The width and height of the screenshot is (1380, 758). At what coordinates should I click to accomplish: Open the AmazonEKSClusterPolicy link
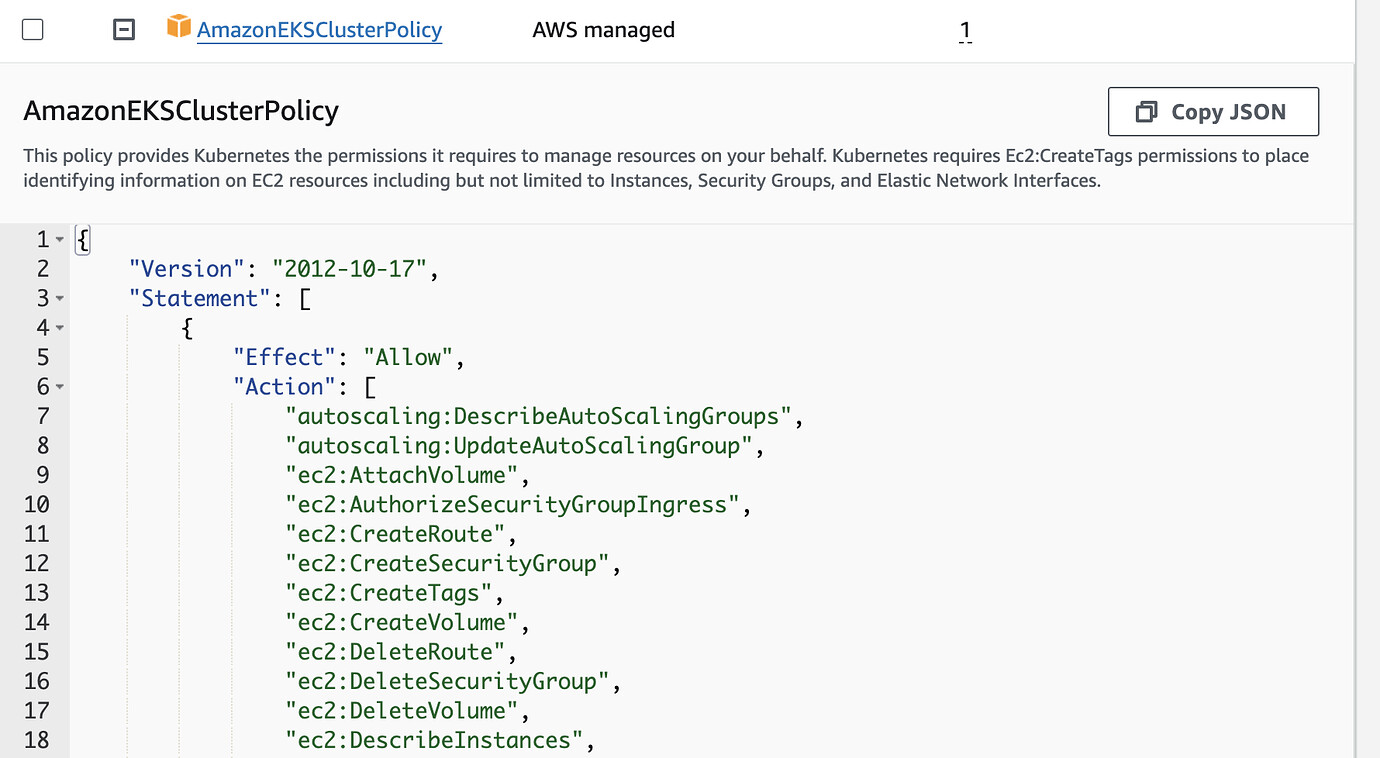click(x=319, y=30)
